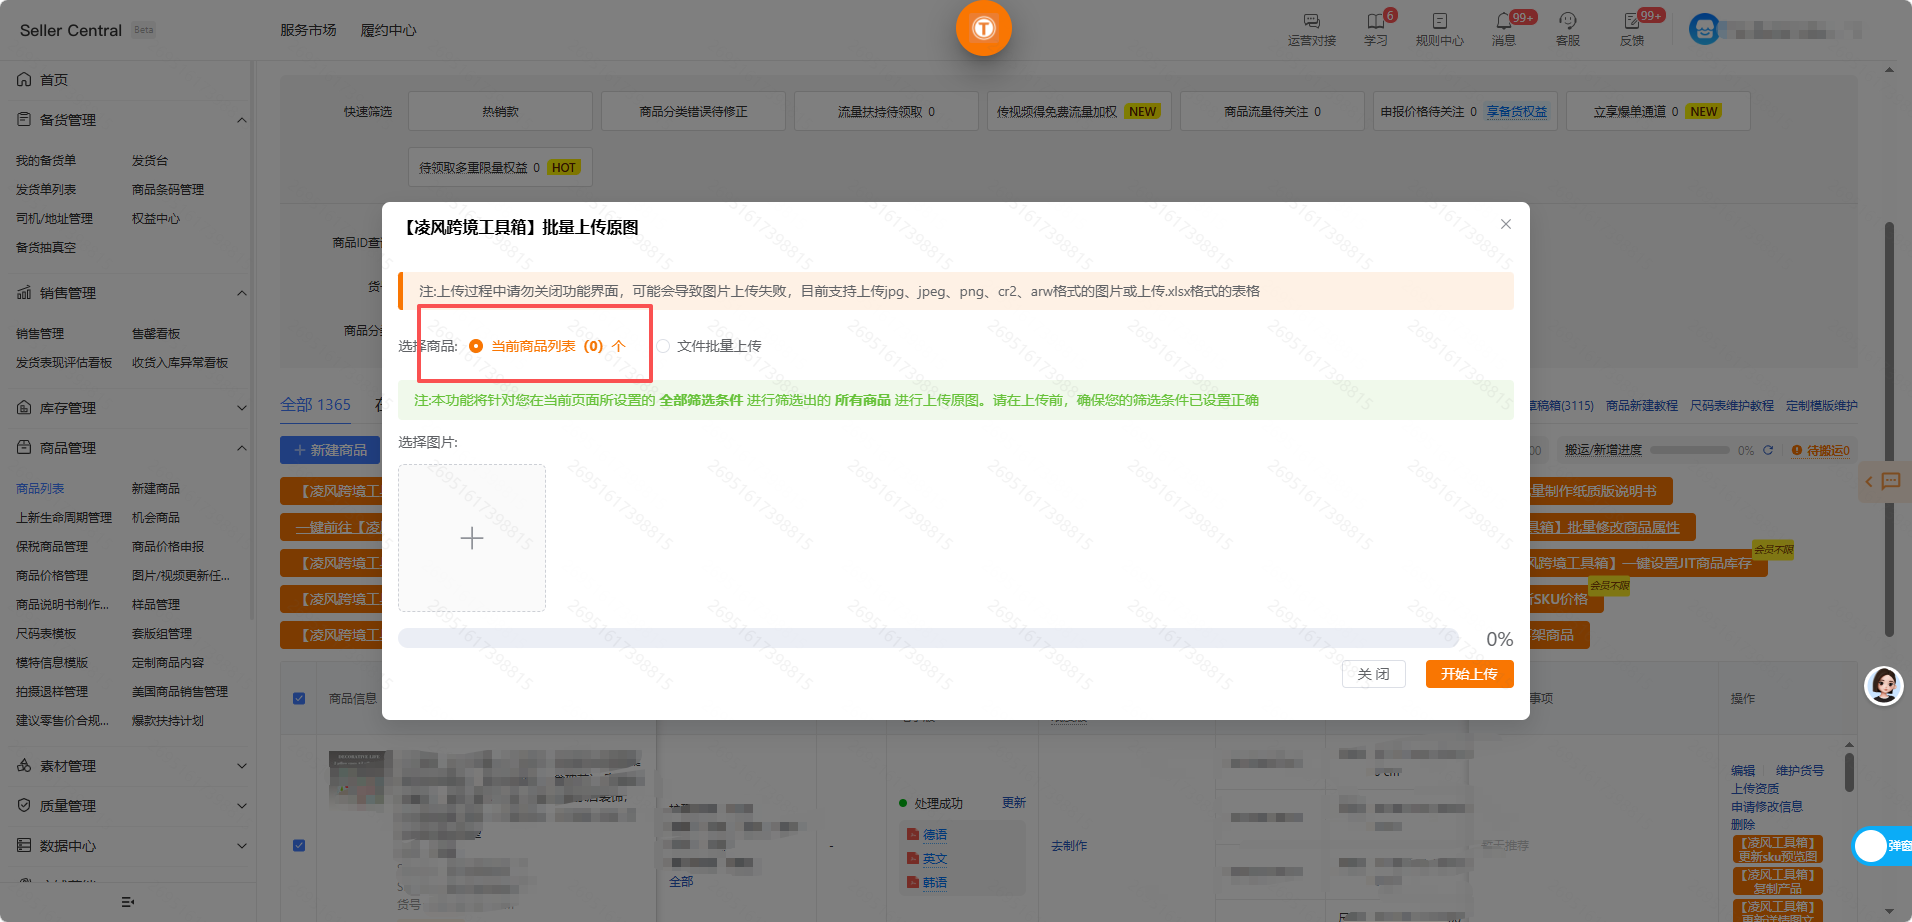1912x922 pixels.
Task: Select 文件批量上传 radio option
Action: (663, 346)
